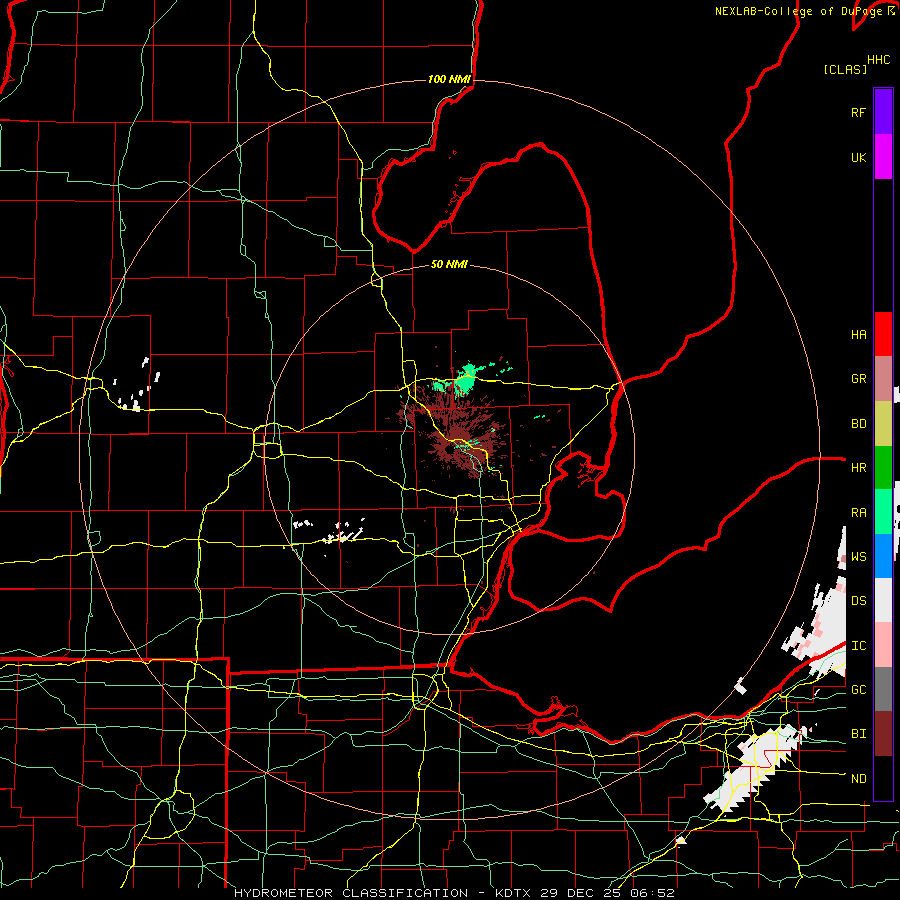Click the 'HR' legend label
Screen dimensions: 900x900
[x=858, y=468]
